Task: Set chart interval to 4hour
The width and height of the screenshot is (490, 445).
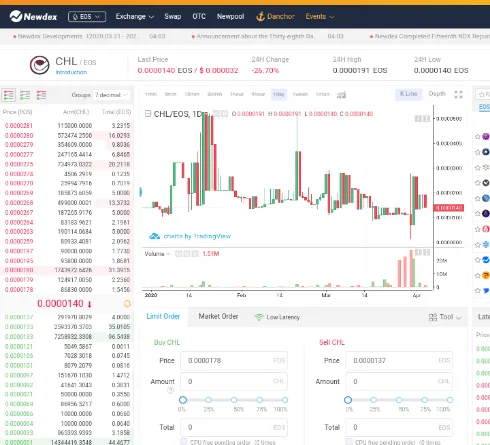Action: (x=258, y=94)
